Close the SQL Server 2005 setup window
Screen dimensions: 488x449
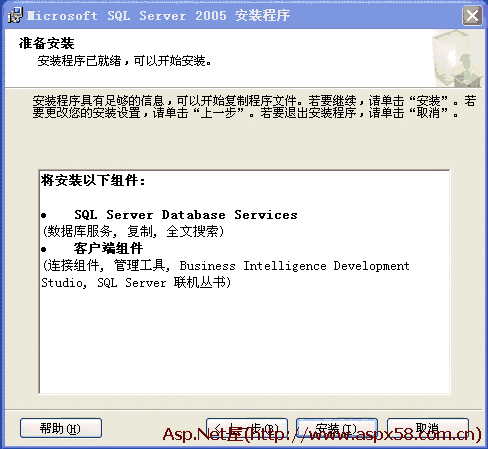click(472, 15)
